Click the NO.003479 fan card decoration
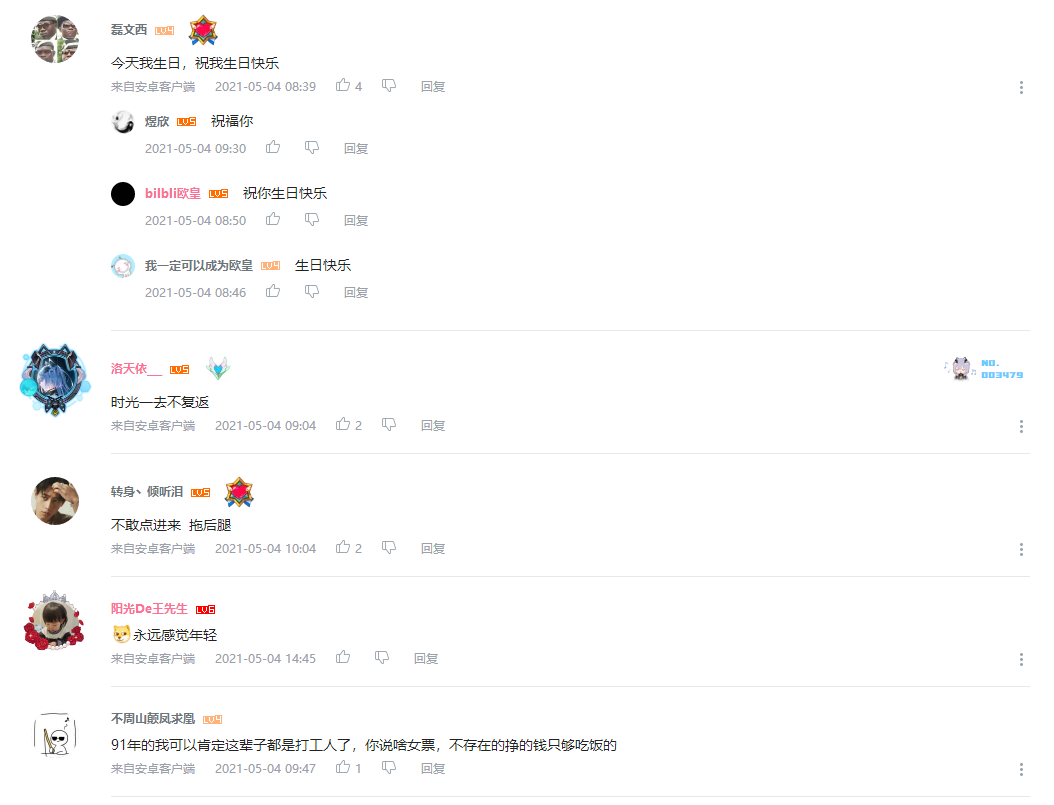 pyautogui.click(x=983, y=368)
